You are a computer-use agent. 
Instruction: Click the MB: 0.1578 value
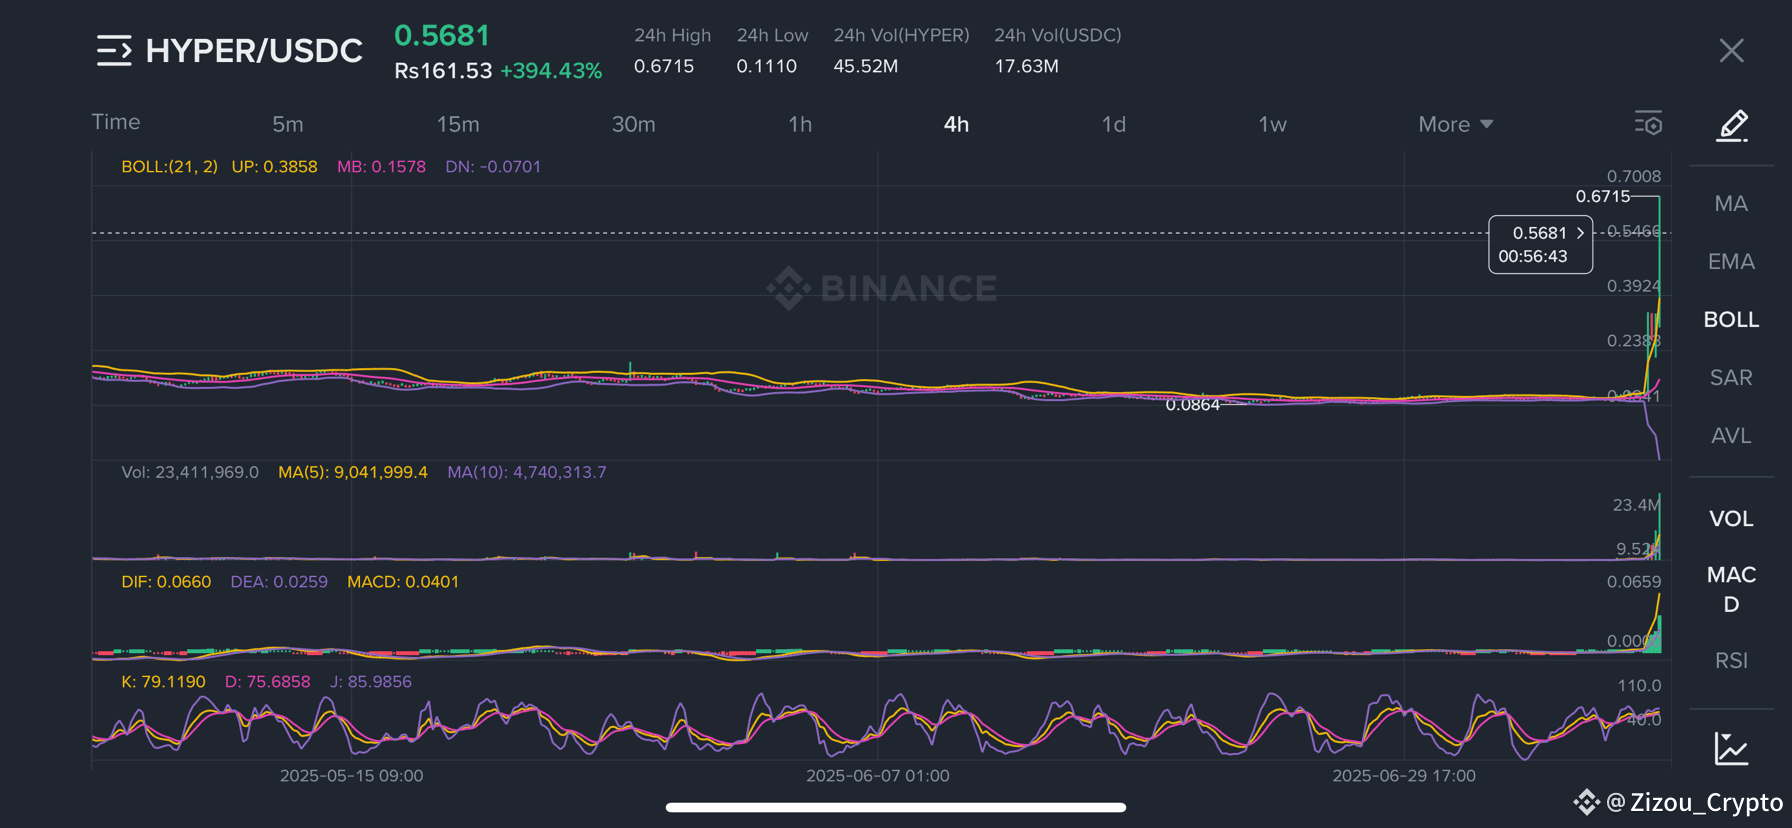point(381,167)
